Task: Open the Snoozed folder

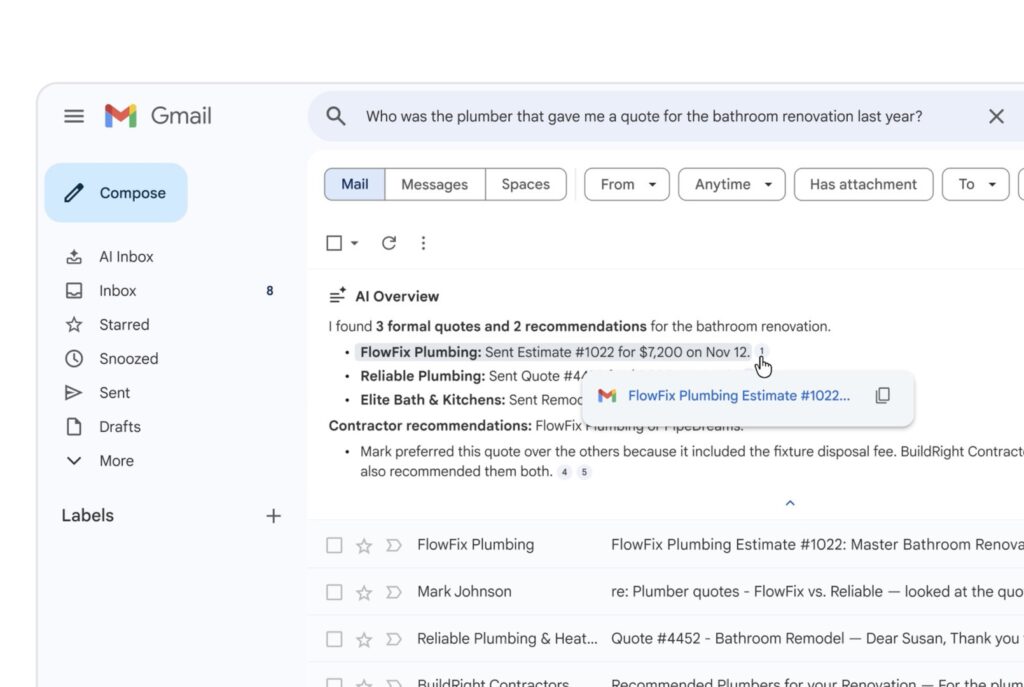Action: click(129, 359)
